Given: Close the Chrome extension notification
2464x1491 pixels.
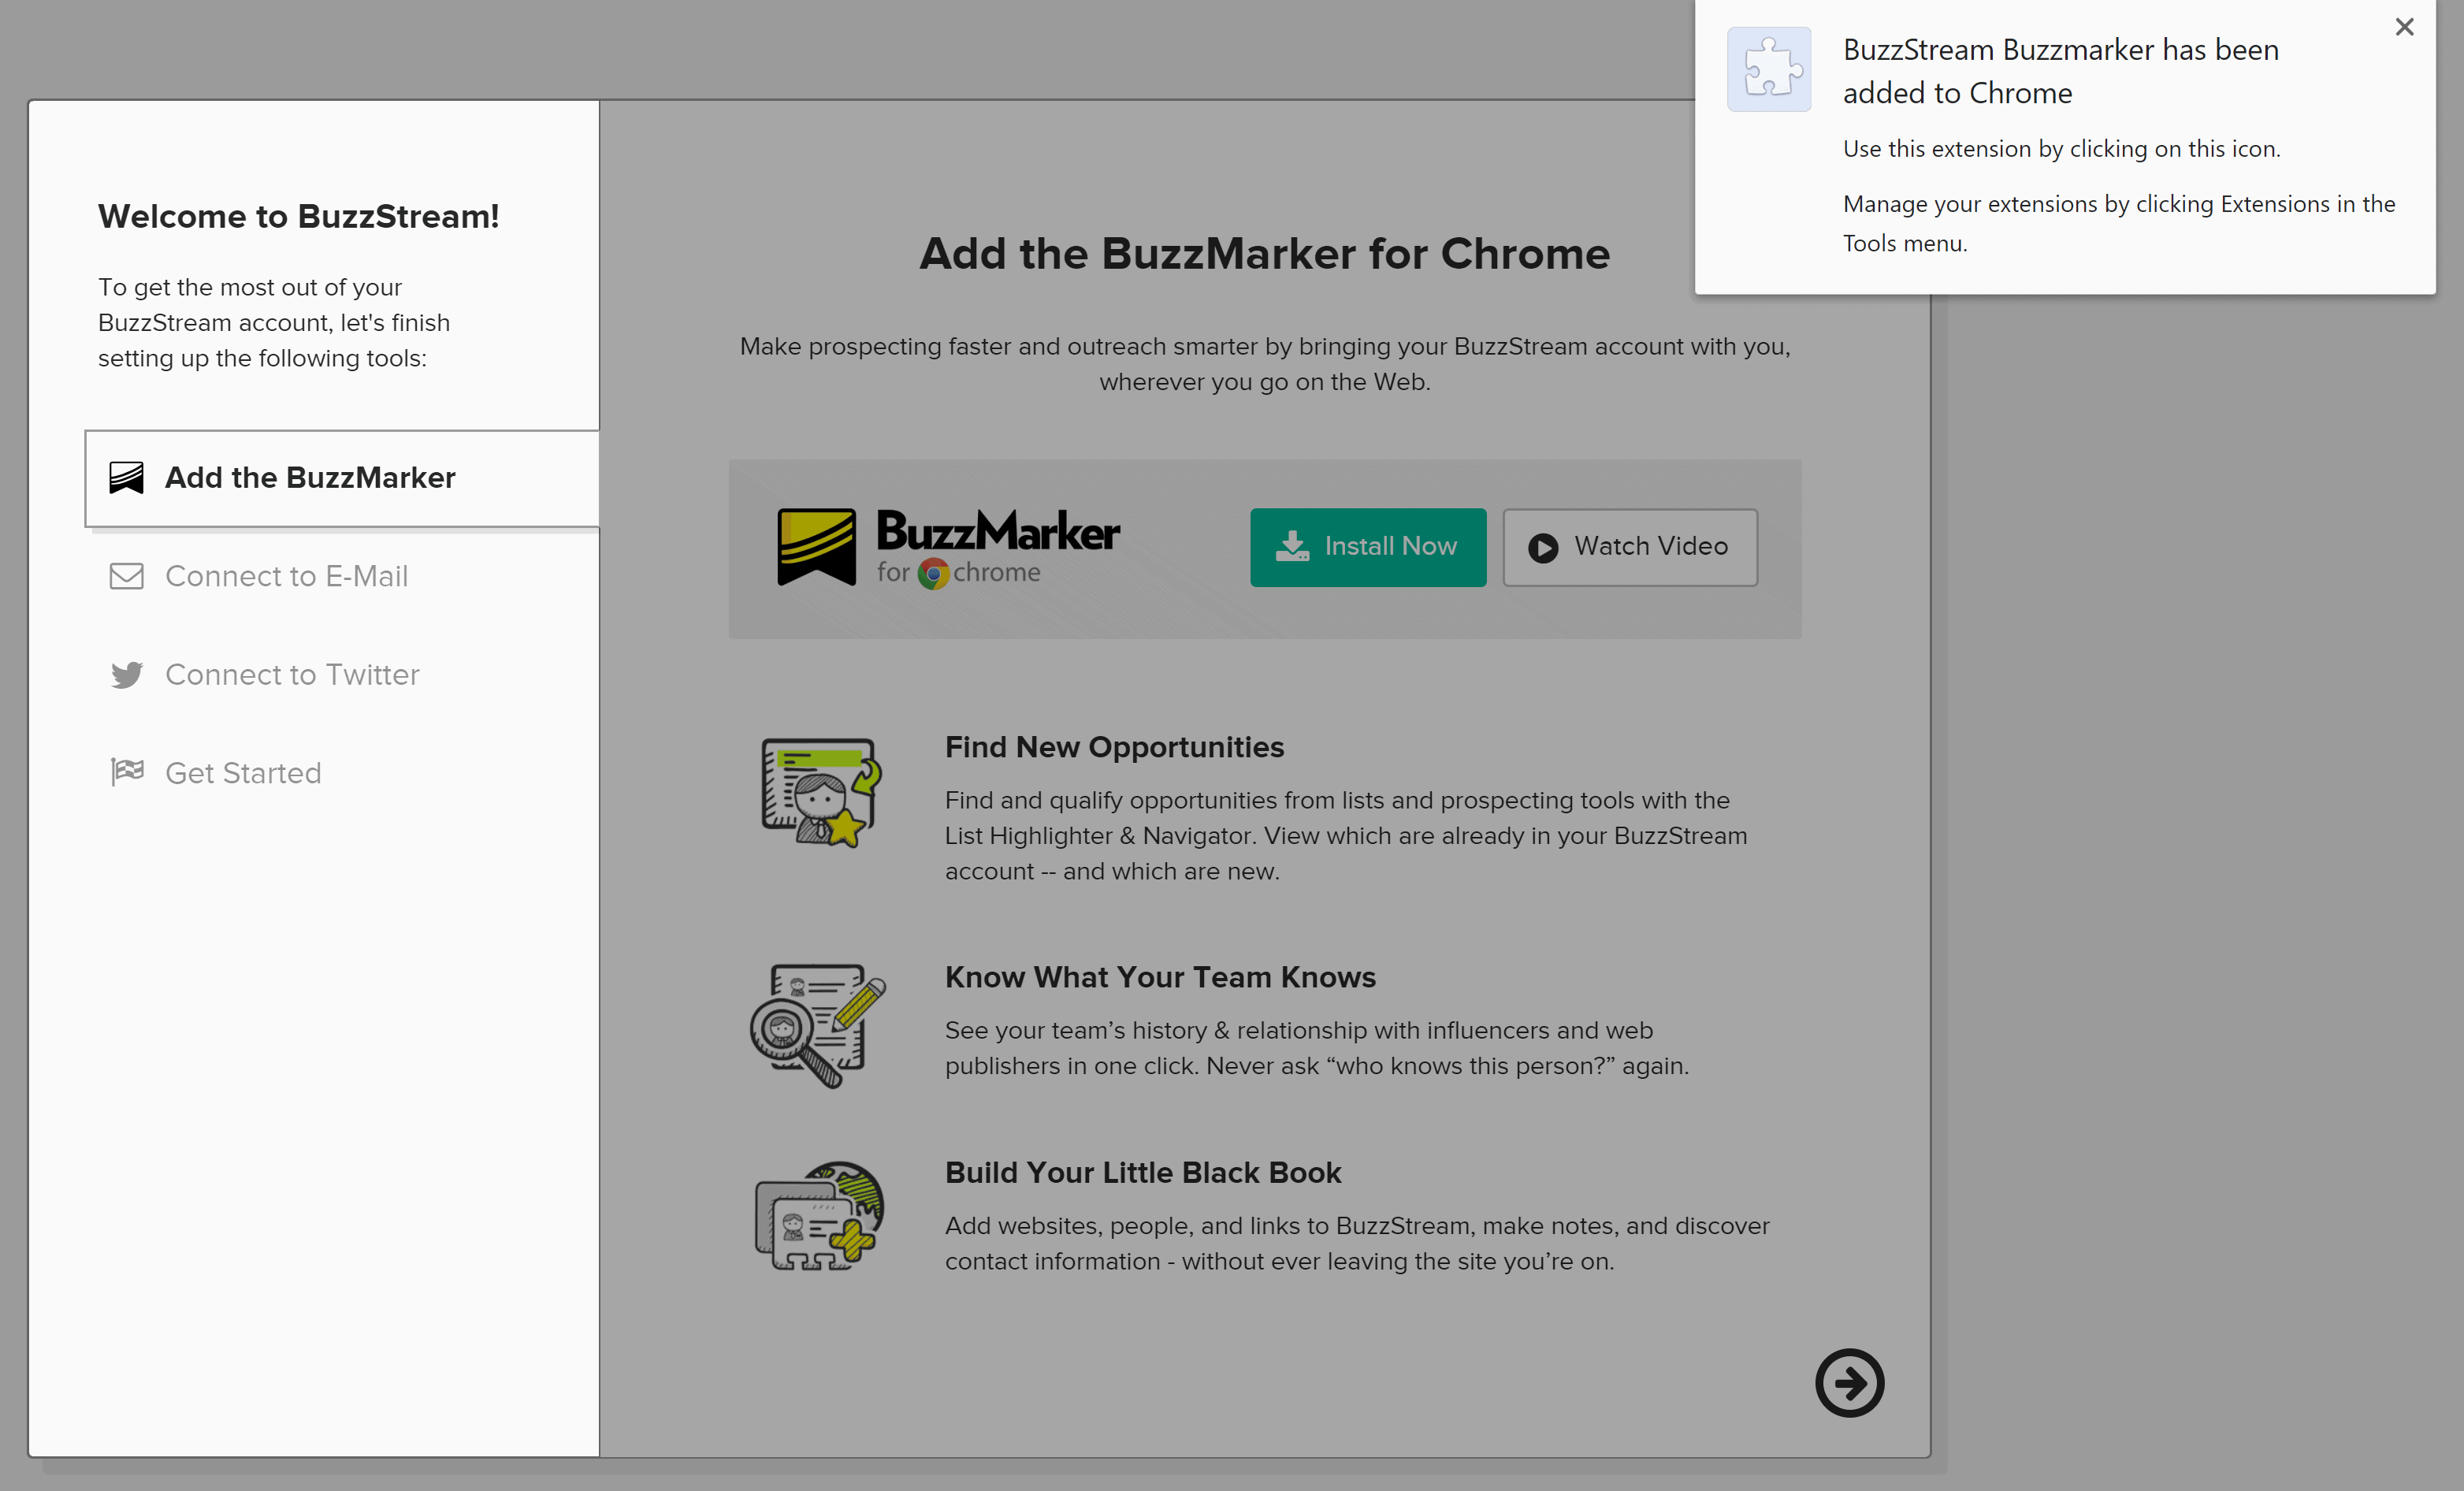Looking at the screenshot, I should point(2404,27).
